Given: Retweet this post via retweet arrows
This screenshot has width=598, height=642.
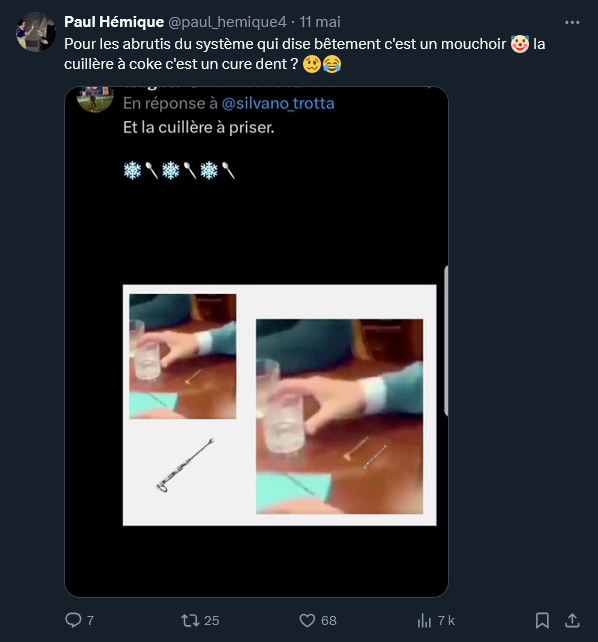Looking at the screenshot, I should pyautogui.click(x=190, y=620).
